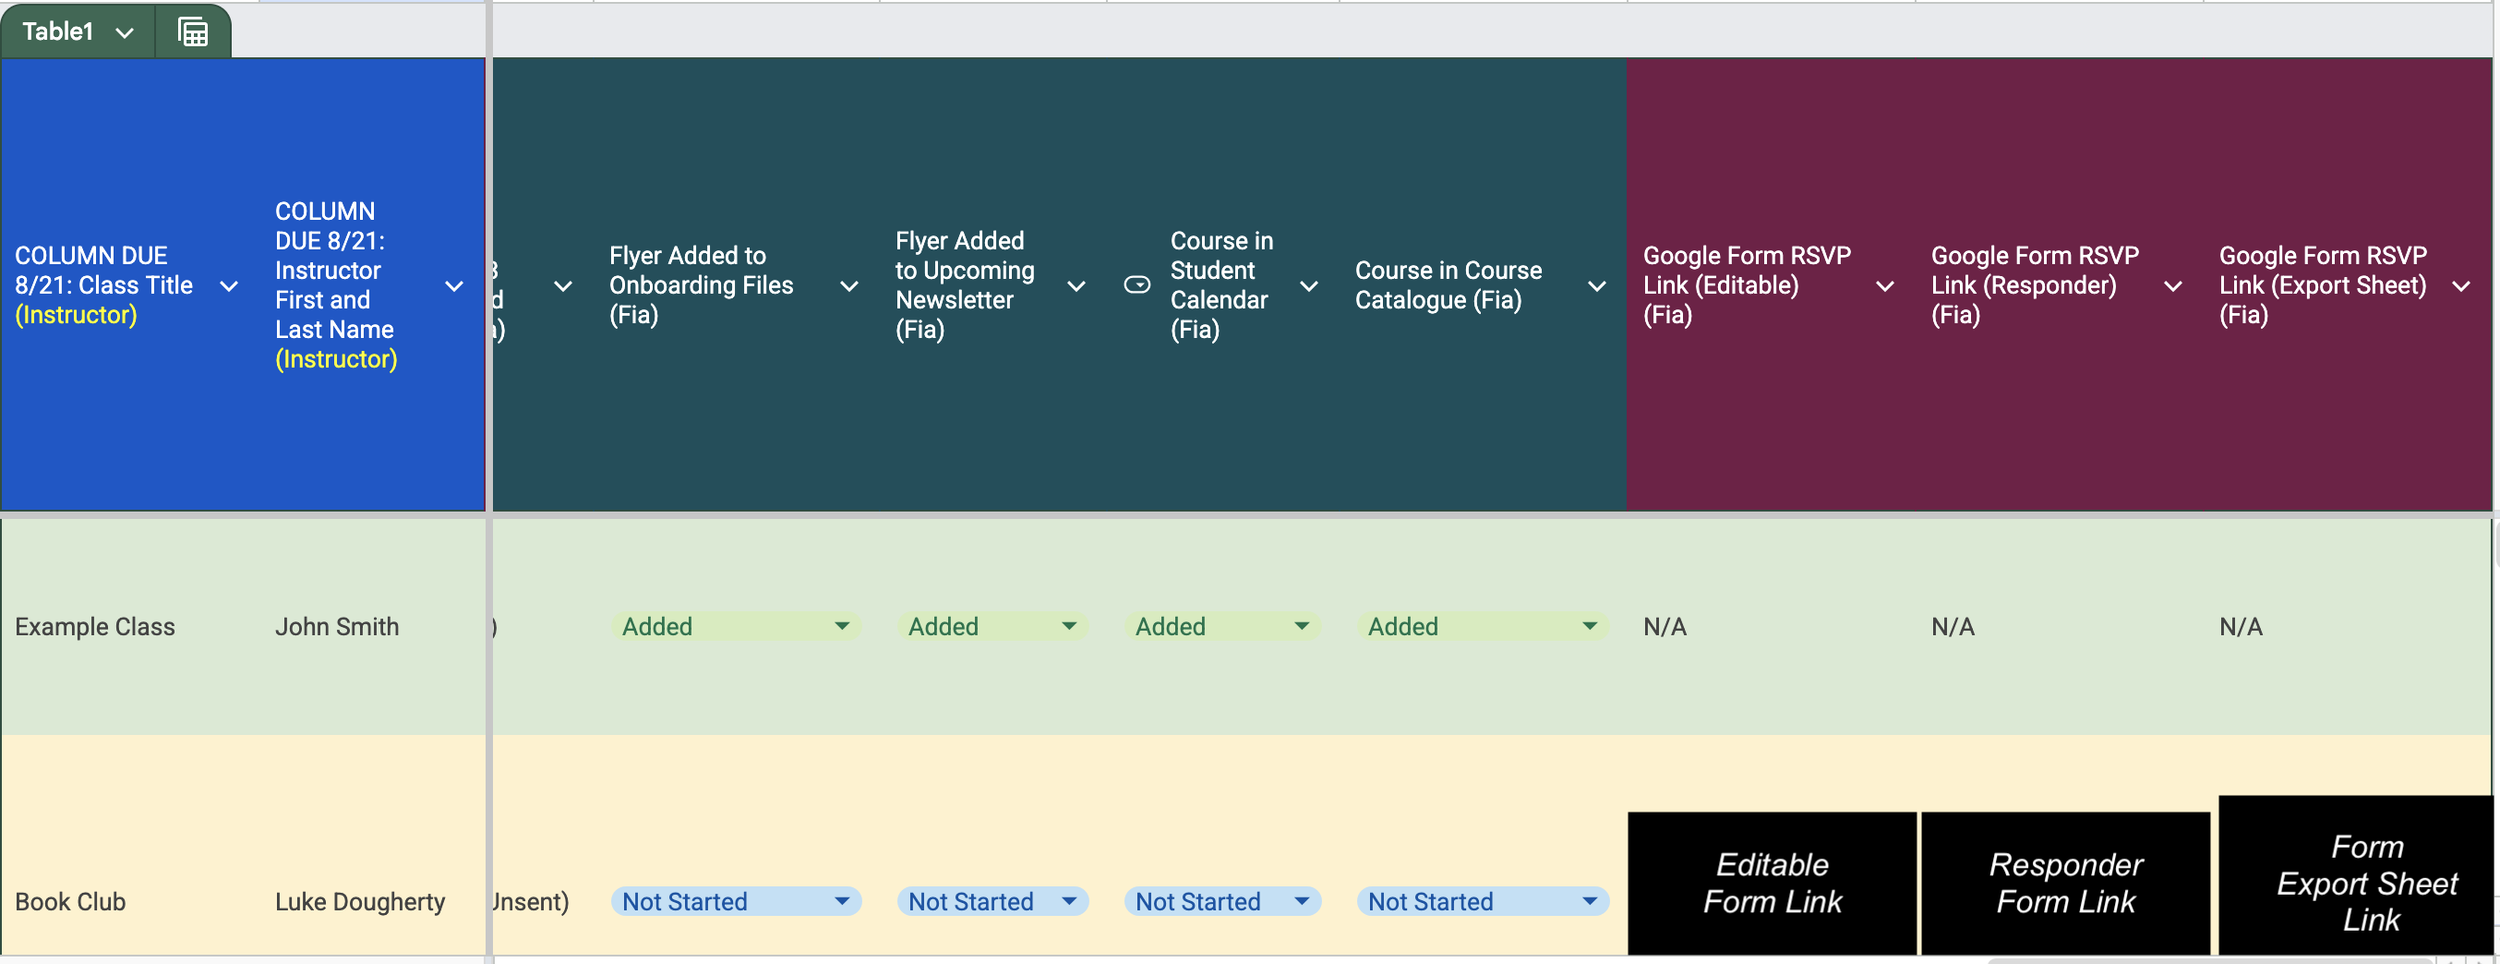This screenshot has height=964, width=2500.
Task: Select the Example Class cell
Action: point(131,626)
